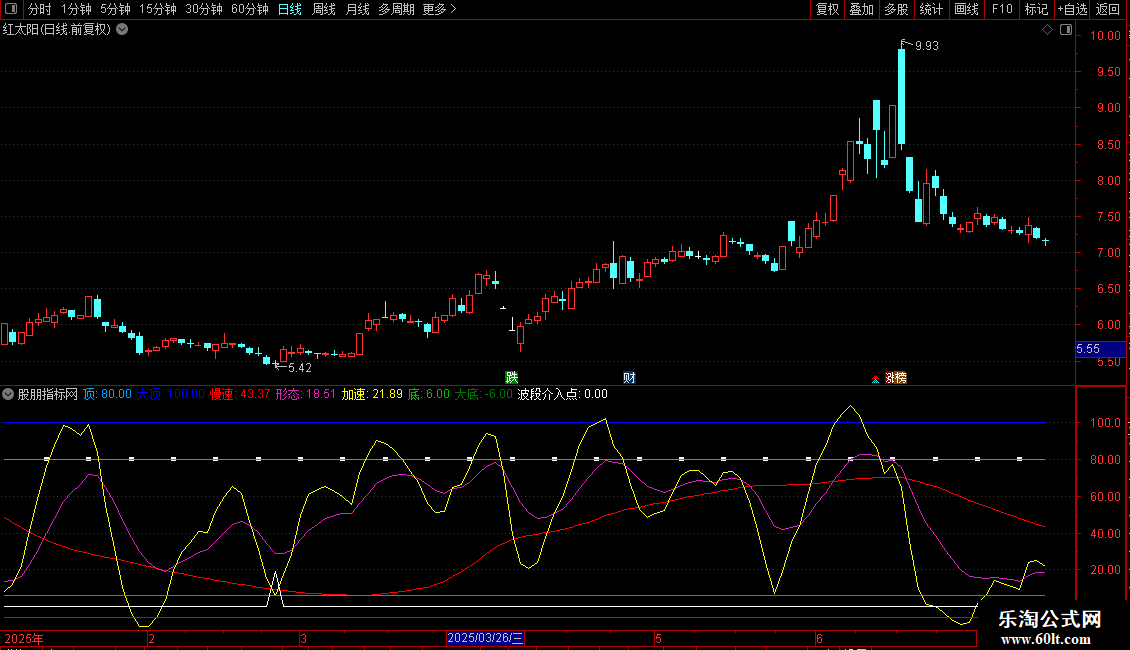Image resolution: width=1130 pixels, height=650 pixels.
Task: Click the blue 财 financial marker
Action: point(629,377)
